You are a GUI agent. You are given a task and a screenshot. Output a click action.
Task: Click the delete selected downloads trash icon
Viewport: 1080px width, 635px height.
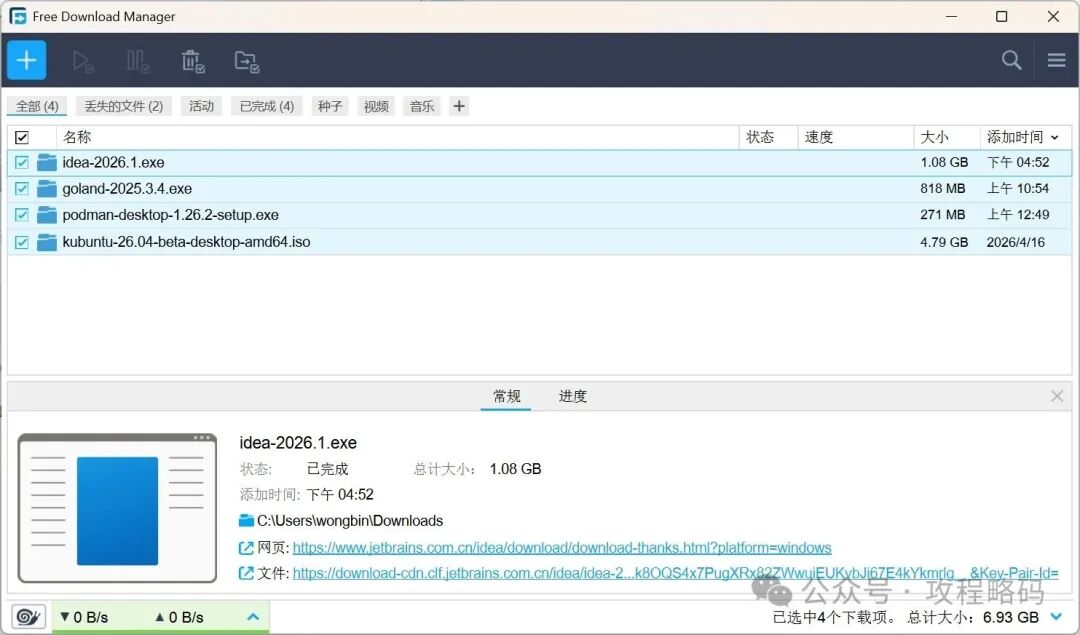pos(193,61)
